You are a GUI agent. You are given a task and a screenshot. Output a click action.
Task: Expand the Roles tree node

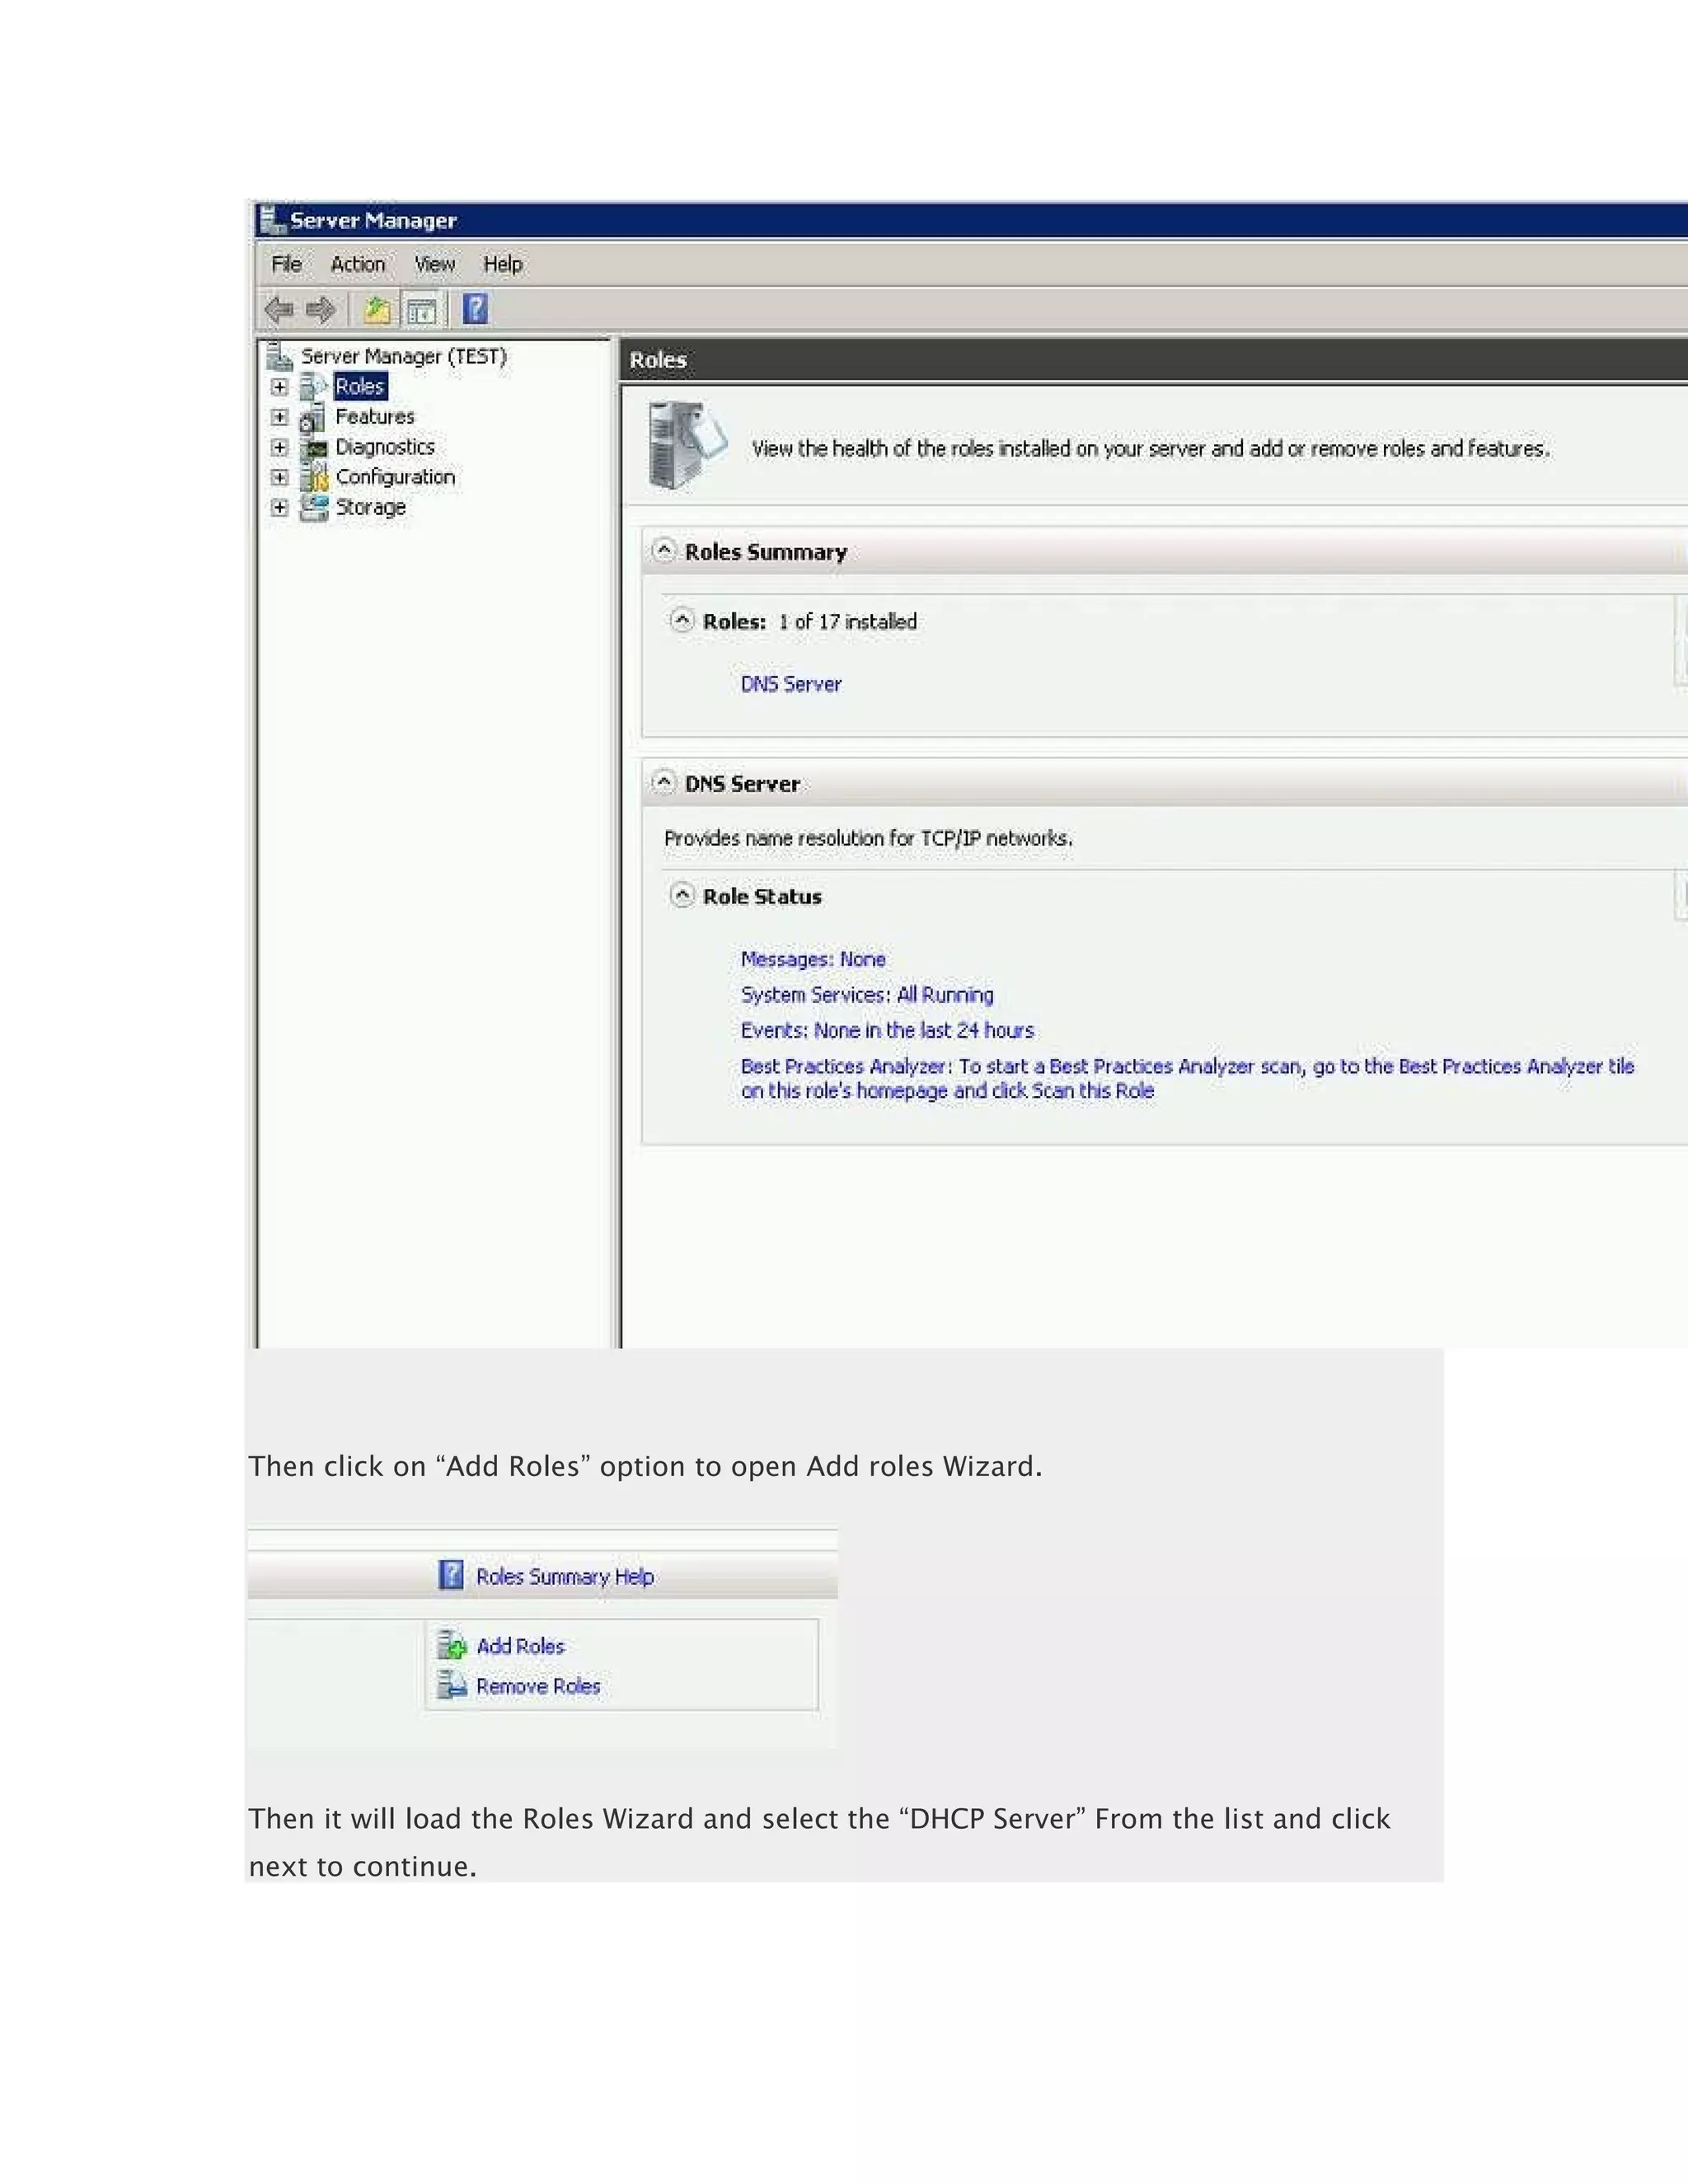click(x=279, y=387)
